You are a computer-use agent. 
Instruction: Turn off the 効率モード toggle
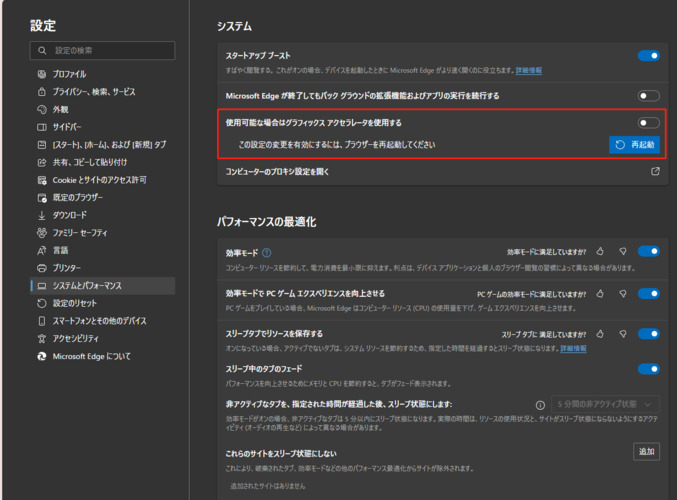click(x=649, y=251)
